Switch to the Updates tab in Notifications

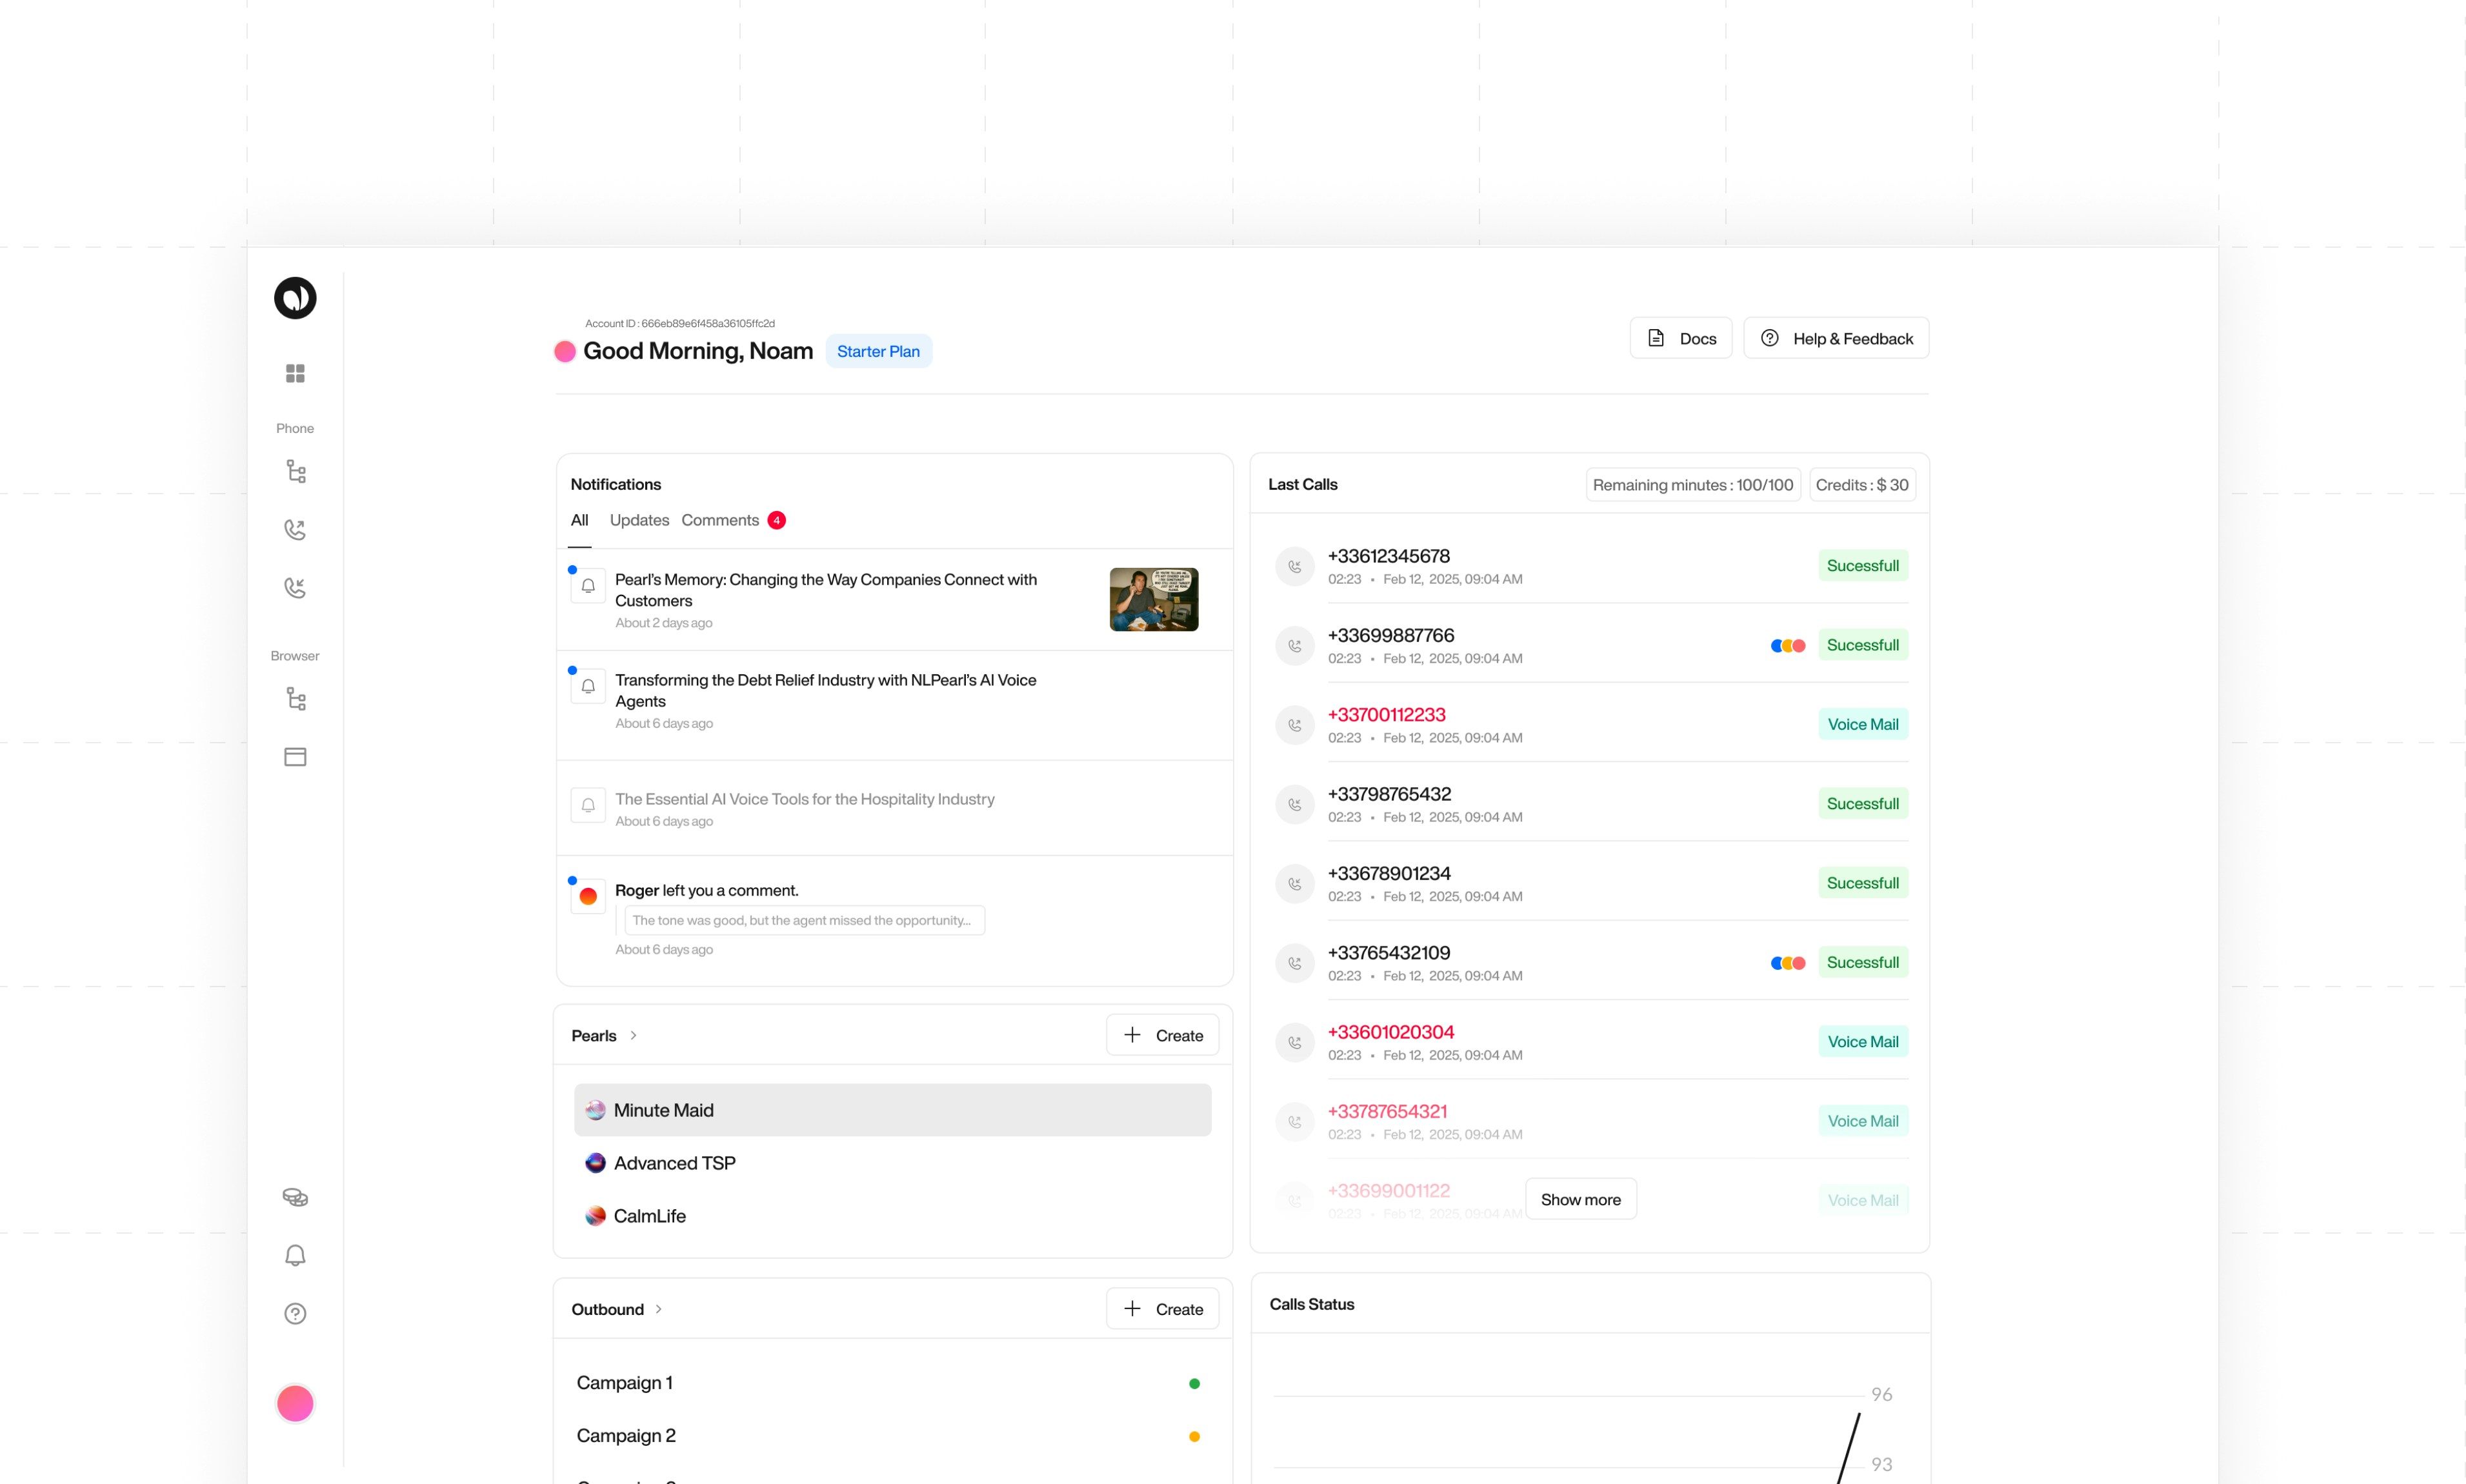coord(638,520)
